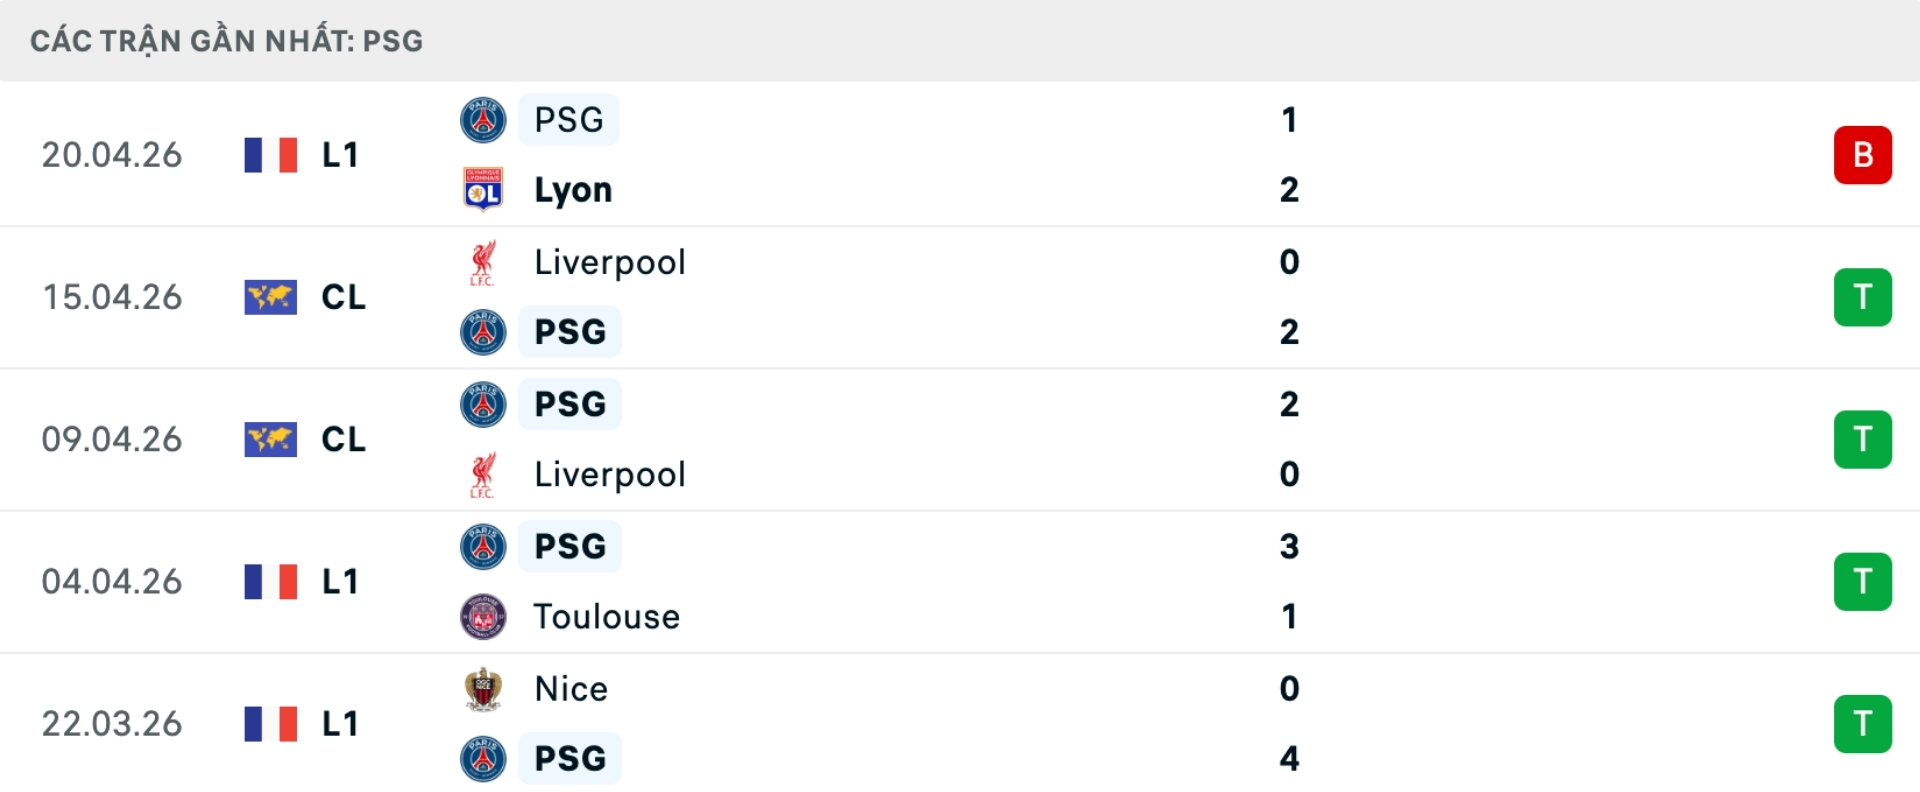This screenshot has width=1920, height=792.
Task: Click France flag icon for 20.04.26 match
Action: tap(270, 155)
